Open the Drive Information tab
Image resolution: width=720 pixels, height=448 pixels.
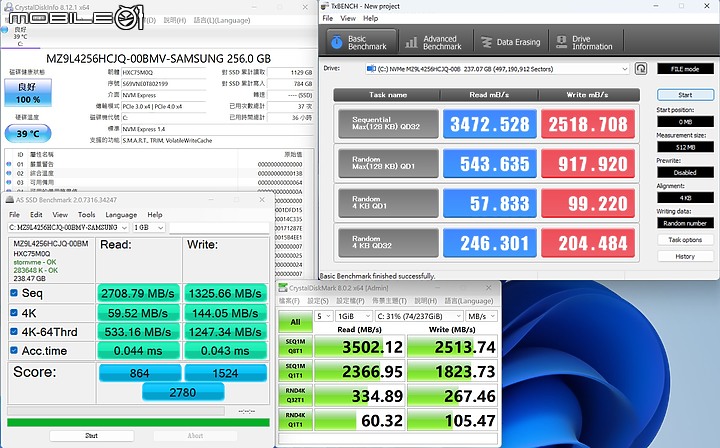pos(584,42)
